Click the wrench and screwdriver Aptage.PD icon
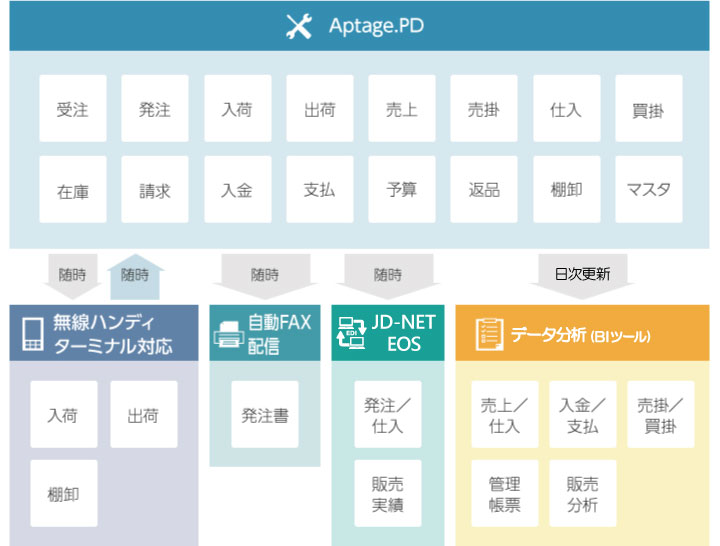This screenshot has width=720, height=546. pos(299,26)
